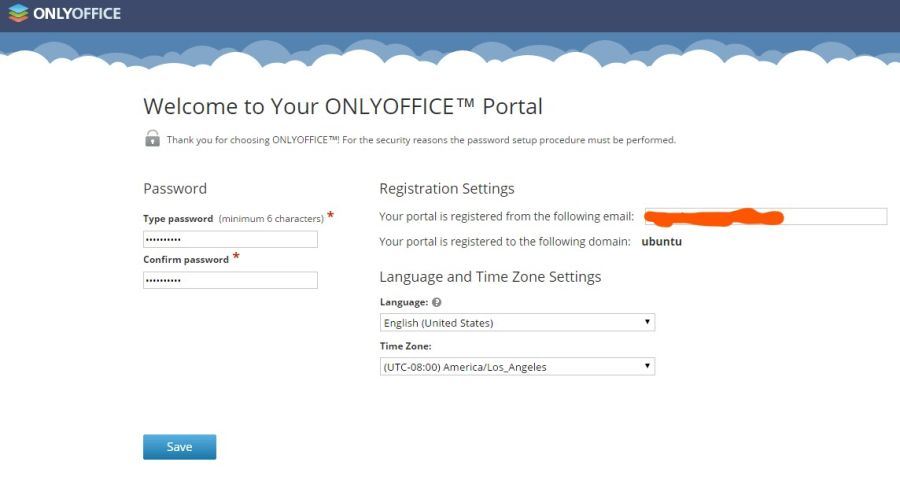Click the domain name "ubuntu"

pyautogui.click(x=662, y=242)
